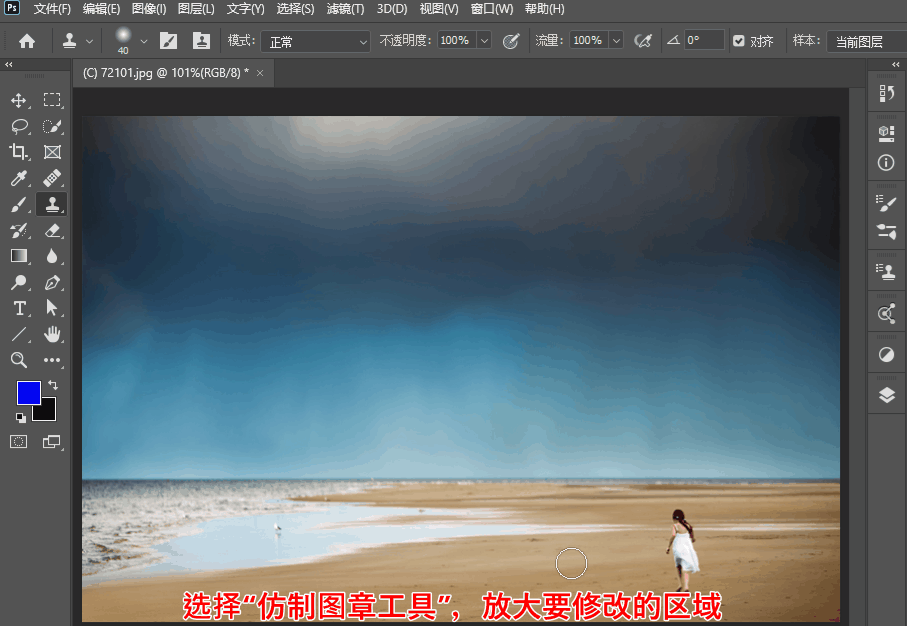Open the tool preset picker arrow
The width and height of the screenshot is (907, 626).
tap(90, 42)
